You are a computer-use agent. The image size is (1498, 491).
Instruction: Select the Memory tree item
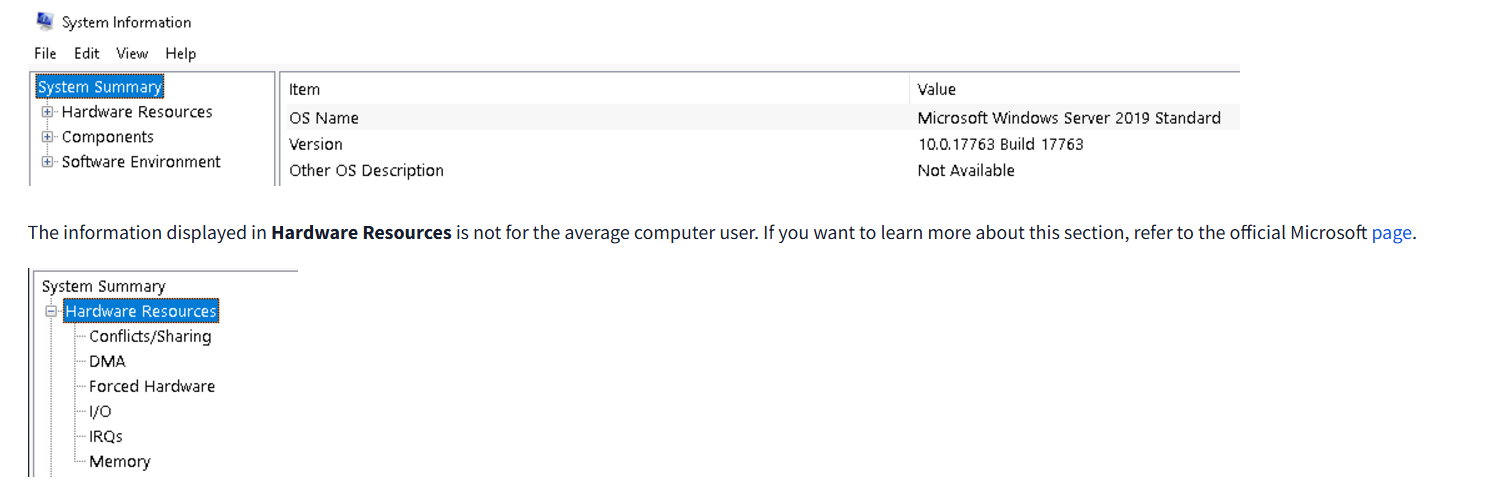[x=120, y=462]
